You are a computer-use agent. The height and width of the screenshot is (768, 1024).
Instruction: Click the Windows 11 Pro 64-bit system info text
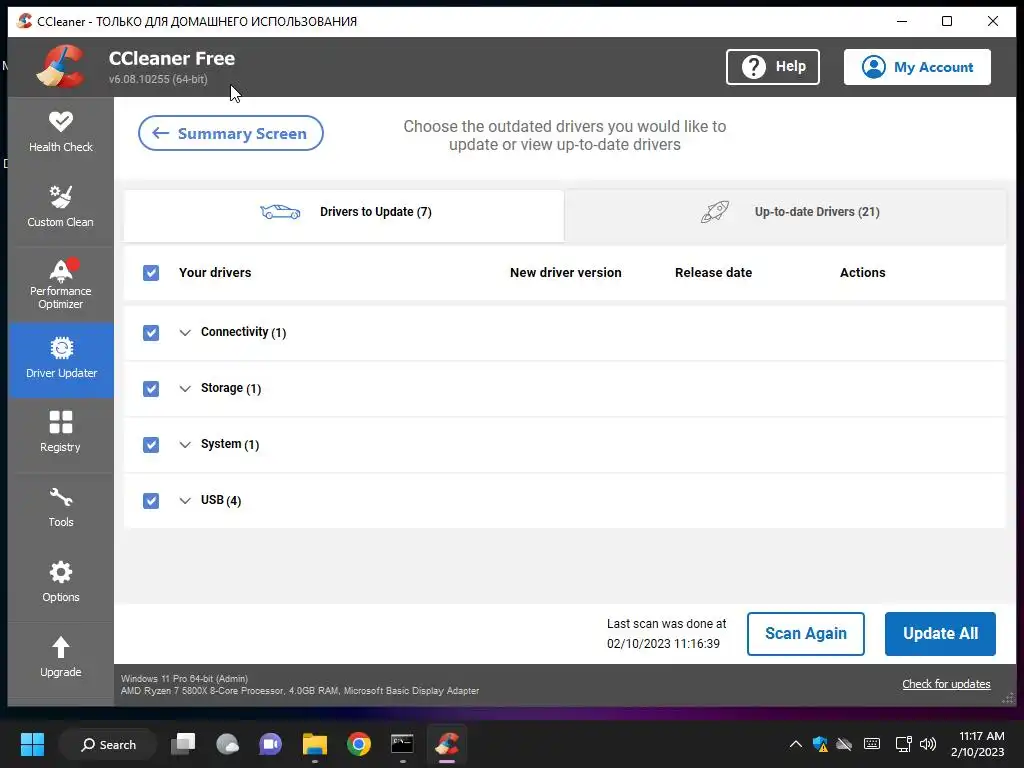coord(184,679)
